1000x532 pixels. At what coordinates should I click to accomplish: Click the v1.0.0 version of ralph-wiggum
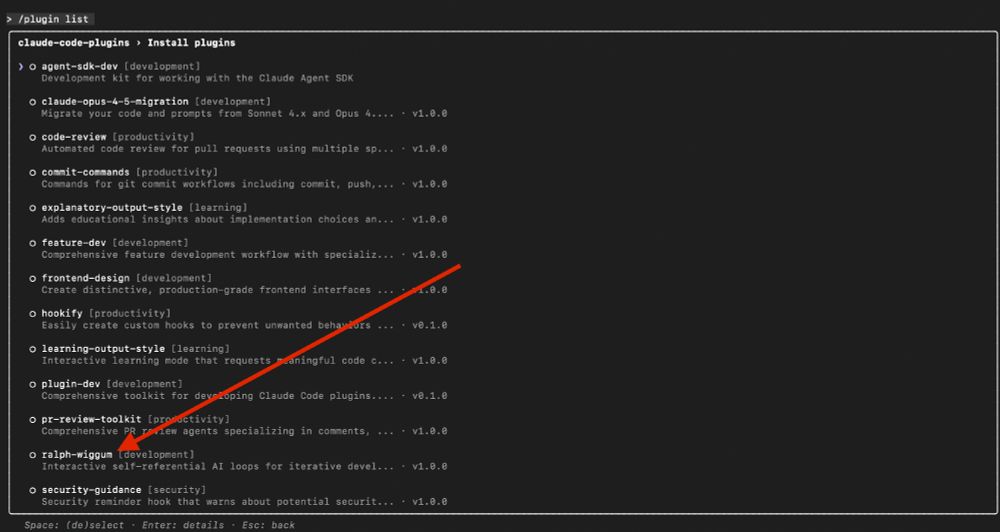click(x=430, y=466)
